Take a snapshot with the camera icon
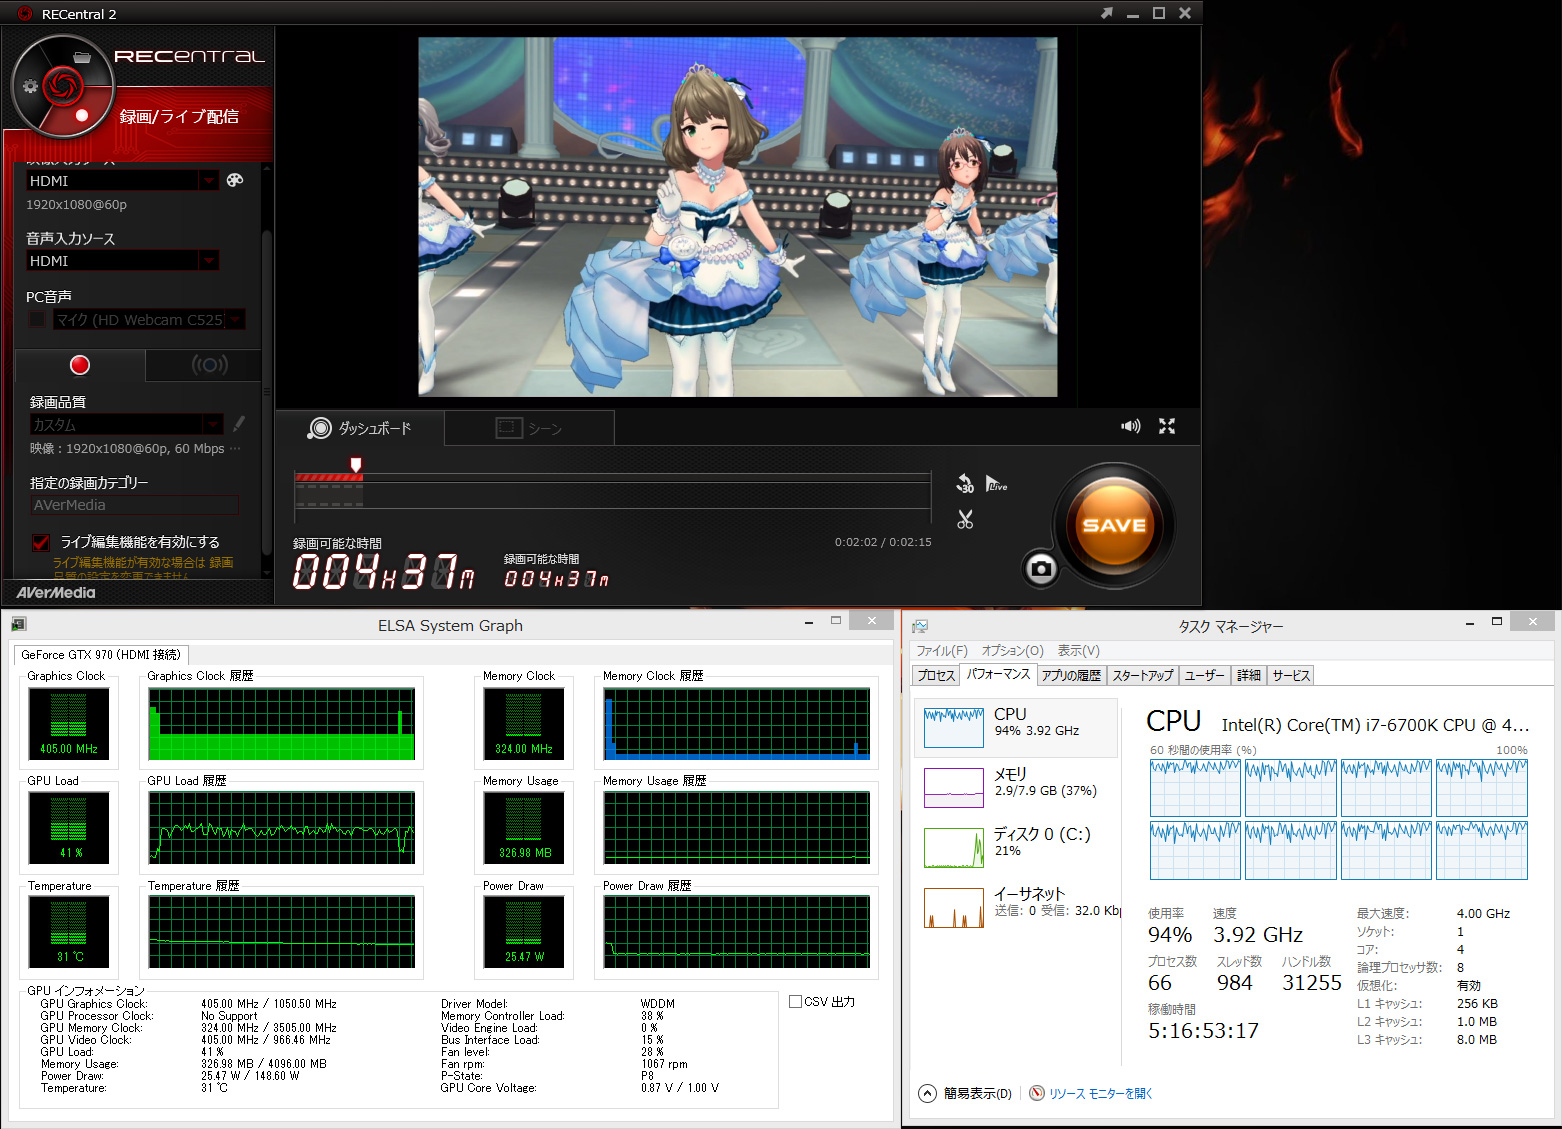Viewport: 1562px width, 1129px height. pos(1041,569)
